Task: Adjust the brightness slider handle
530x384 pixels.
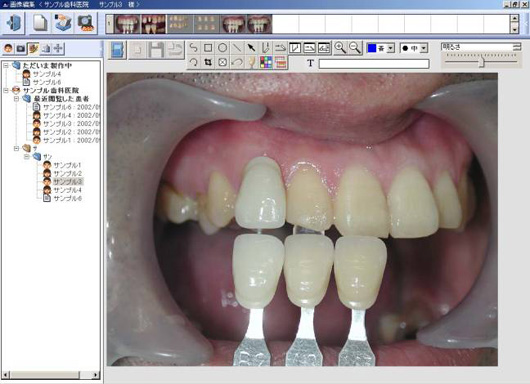Action: click(482, 62)
